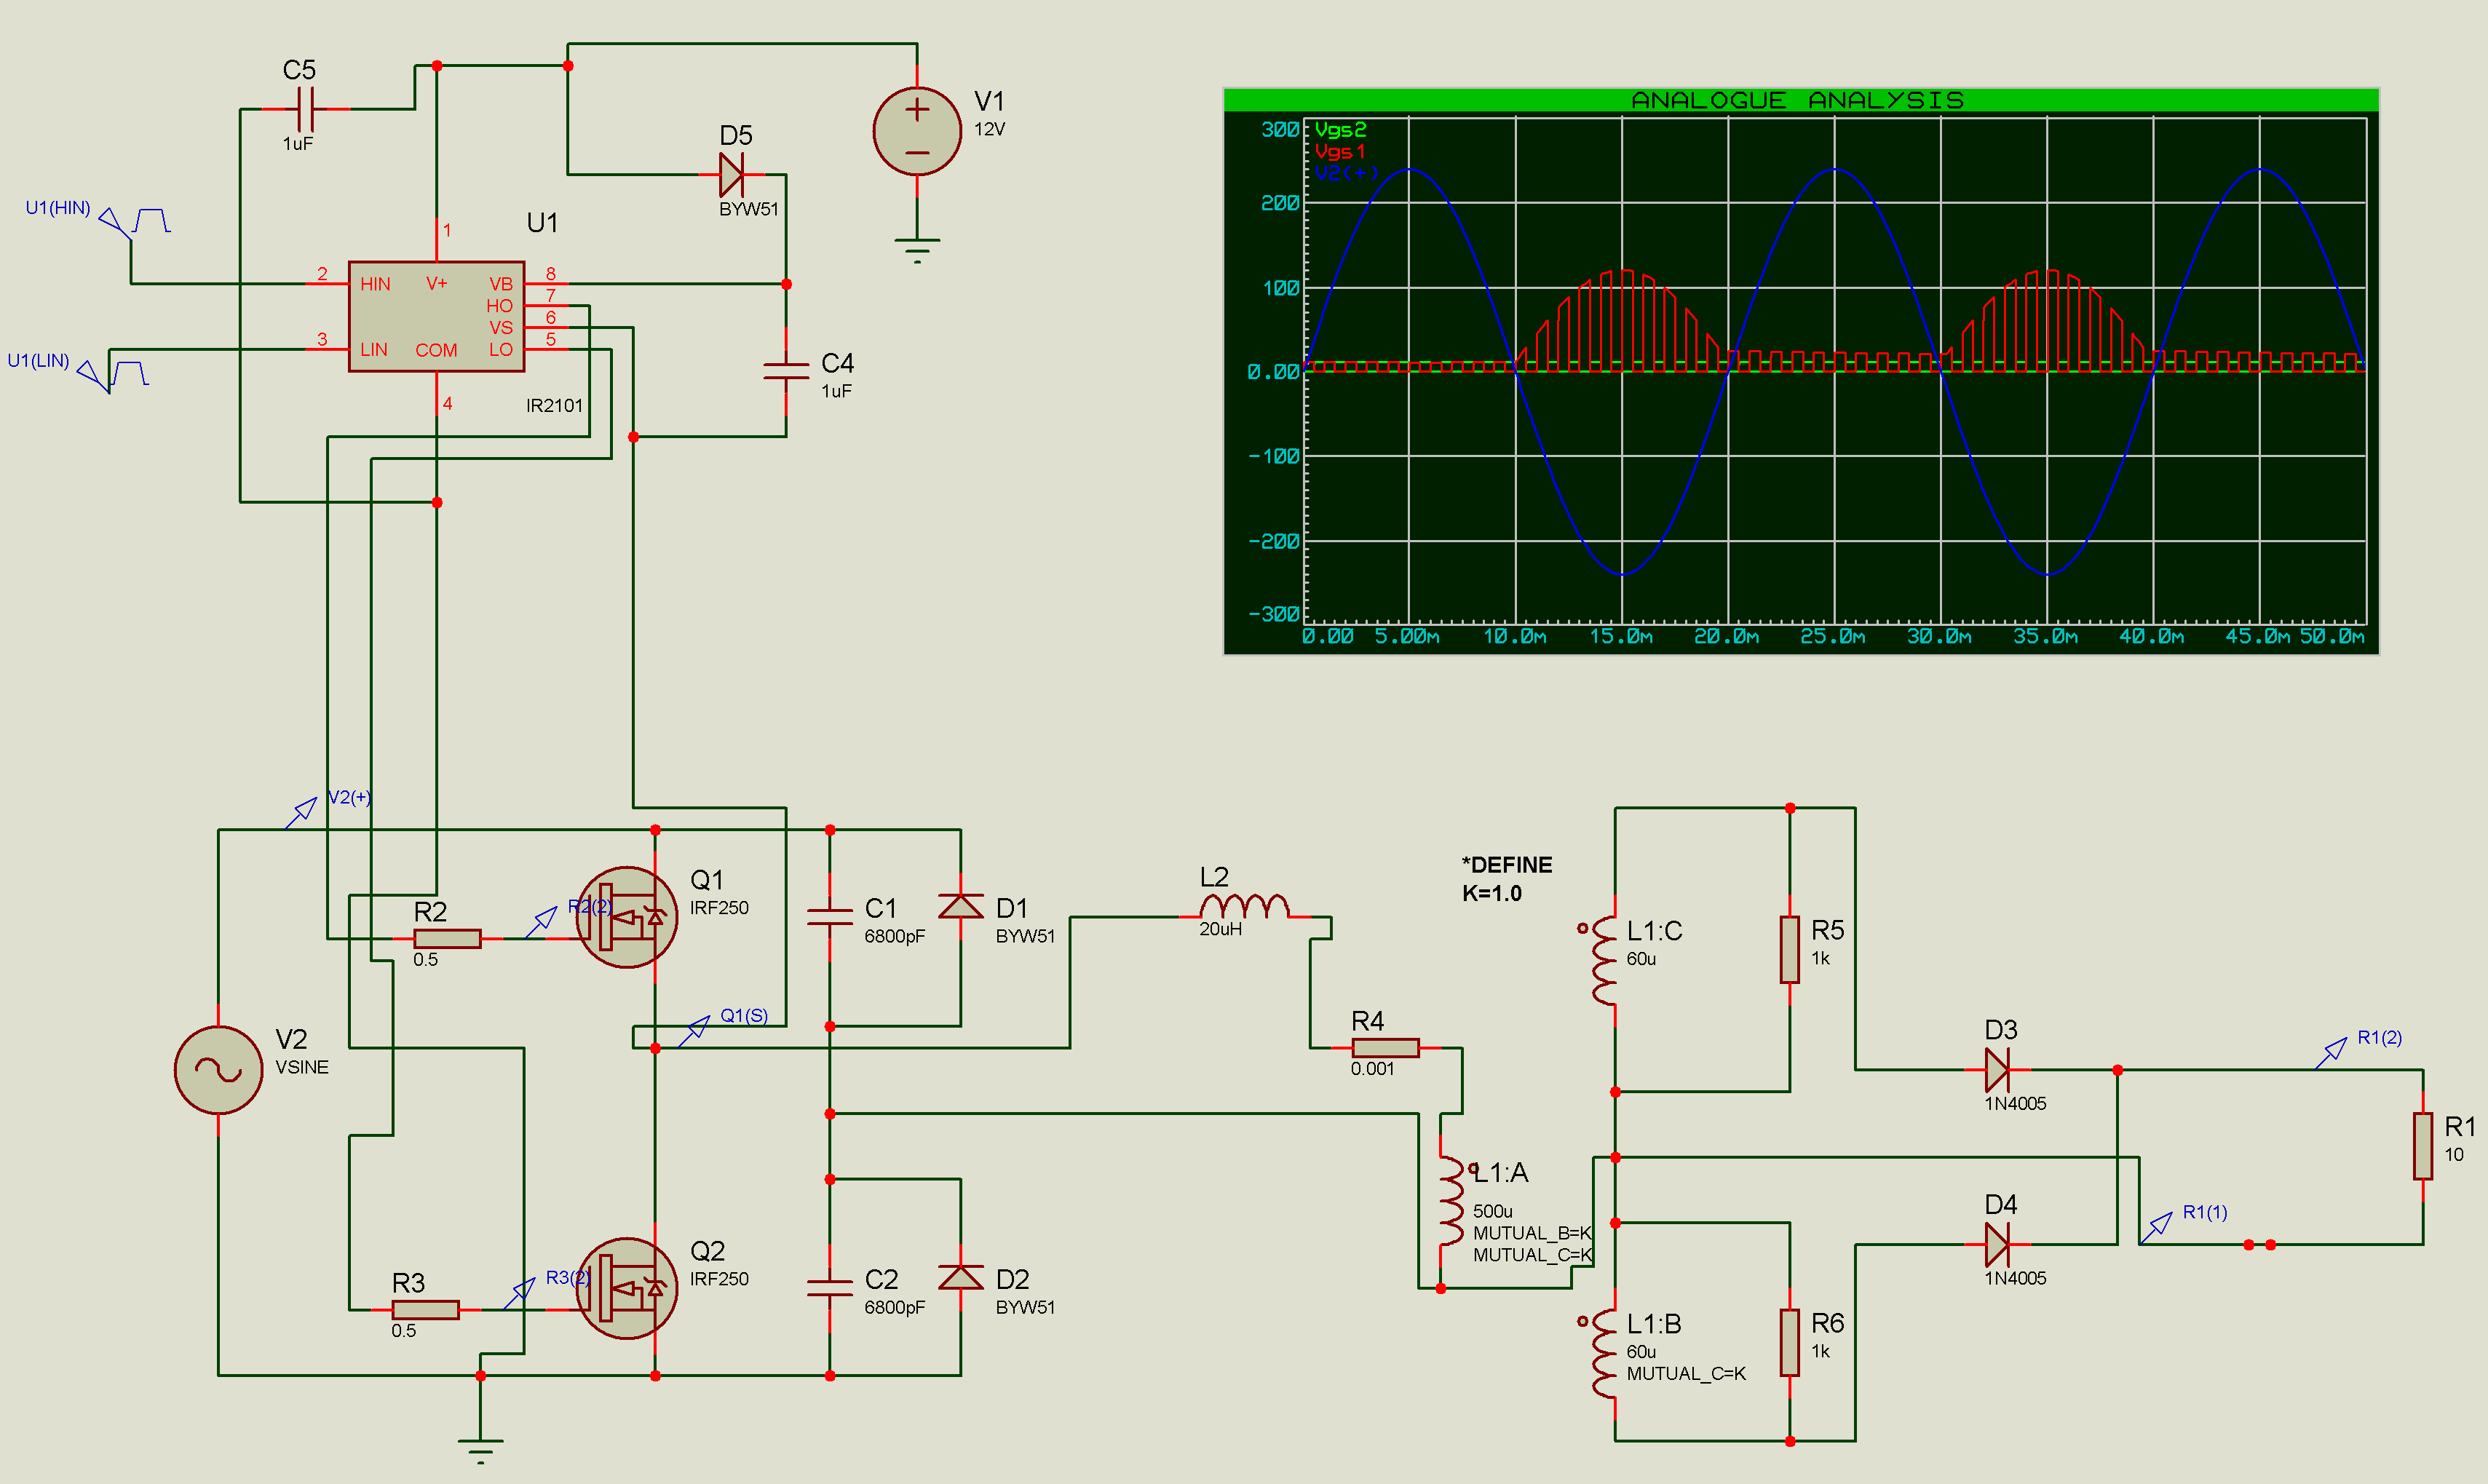
Task: Select the R4 0.001 resistor
Action: 1385,1047
